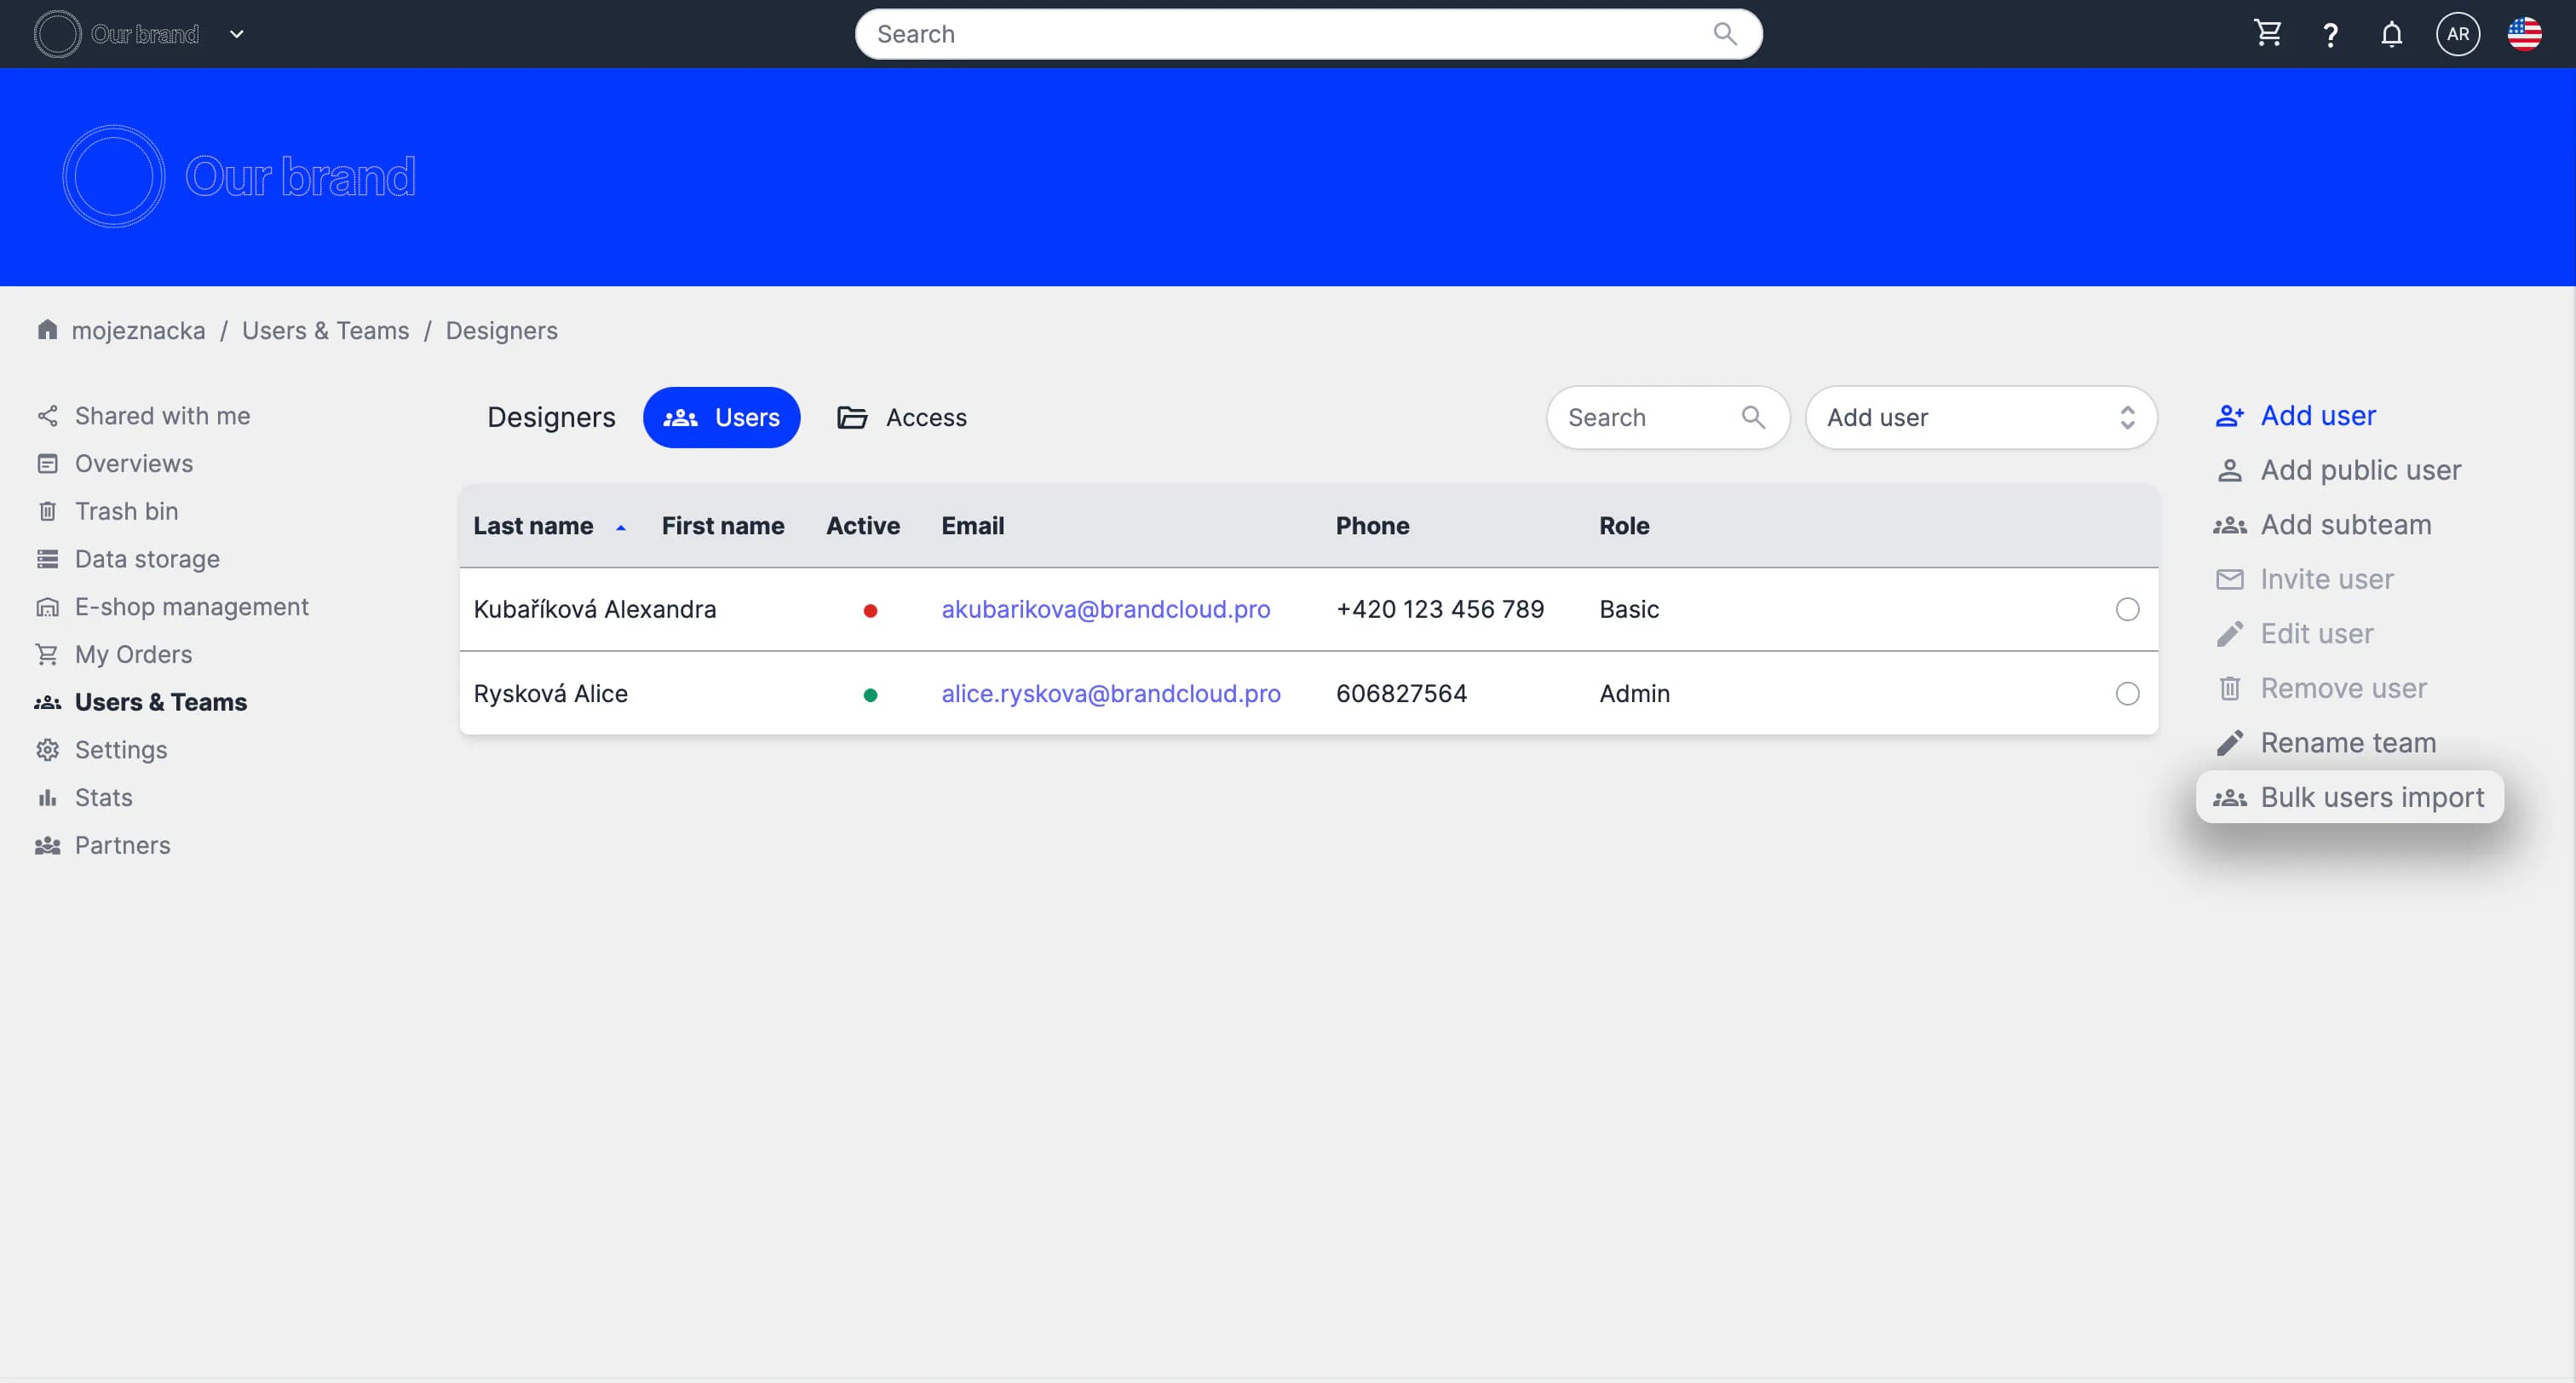Expand the Our brand dropdown chevron
The width and height of the screenshot is (2576, 1383).
237,34
